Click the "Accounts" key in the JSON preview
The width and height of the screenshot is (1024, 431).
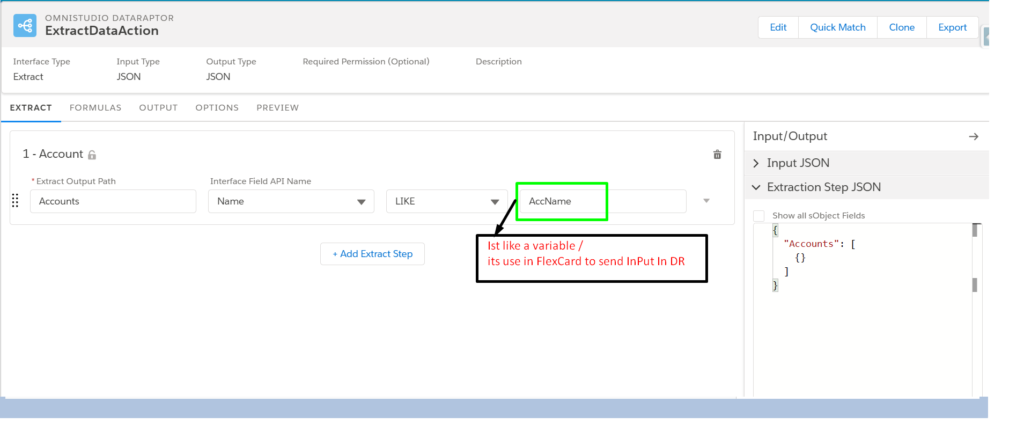point(810,244)
